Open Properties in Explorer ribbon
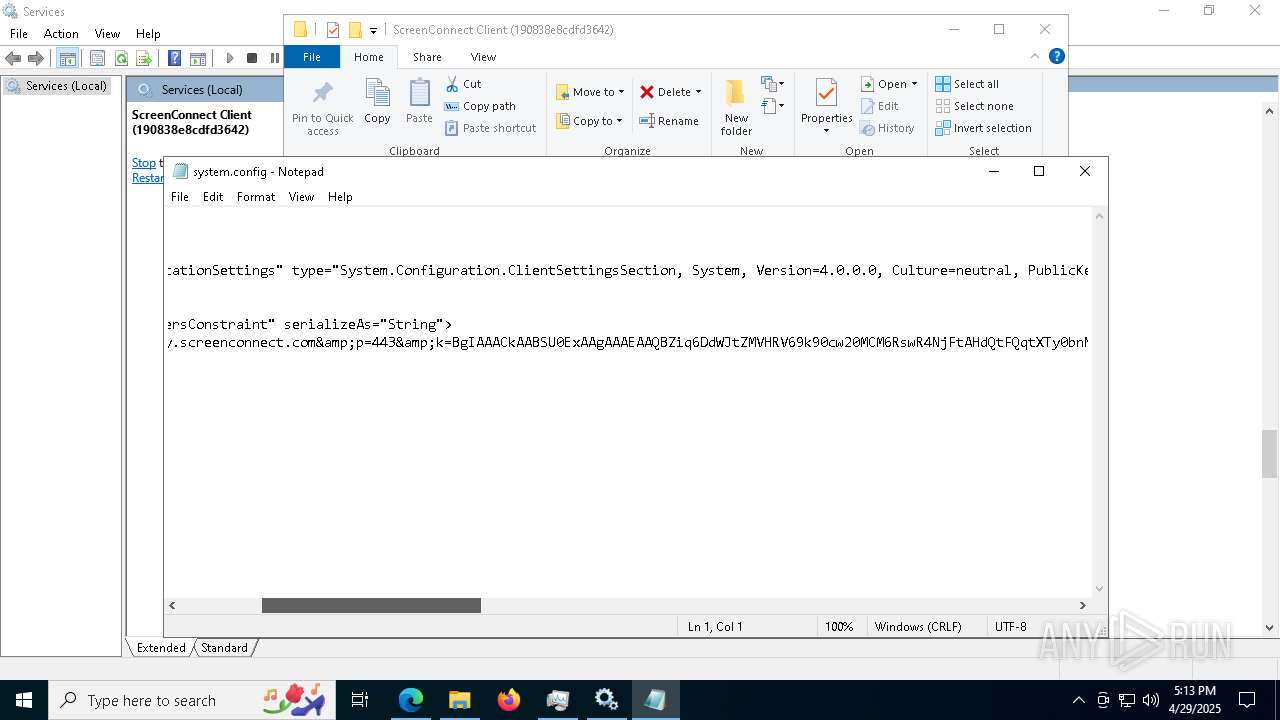The image size is (1280, 720). pyautogui.click(x=826, y=106)
